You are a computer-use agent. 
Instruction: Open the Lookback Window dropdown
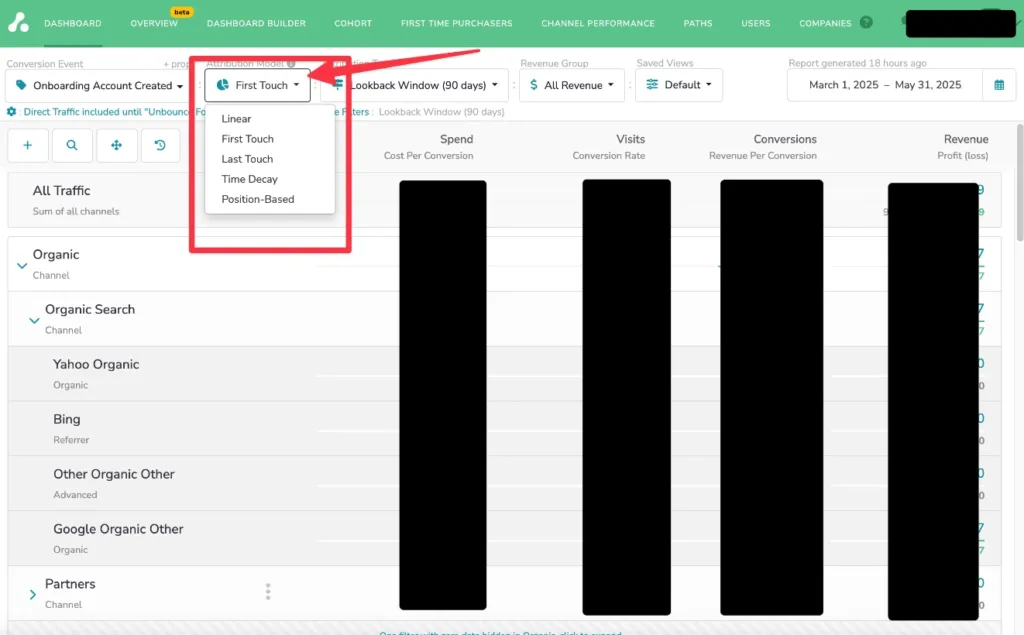click(420, 85)
